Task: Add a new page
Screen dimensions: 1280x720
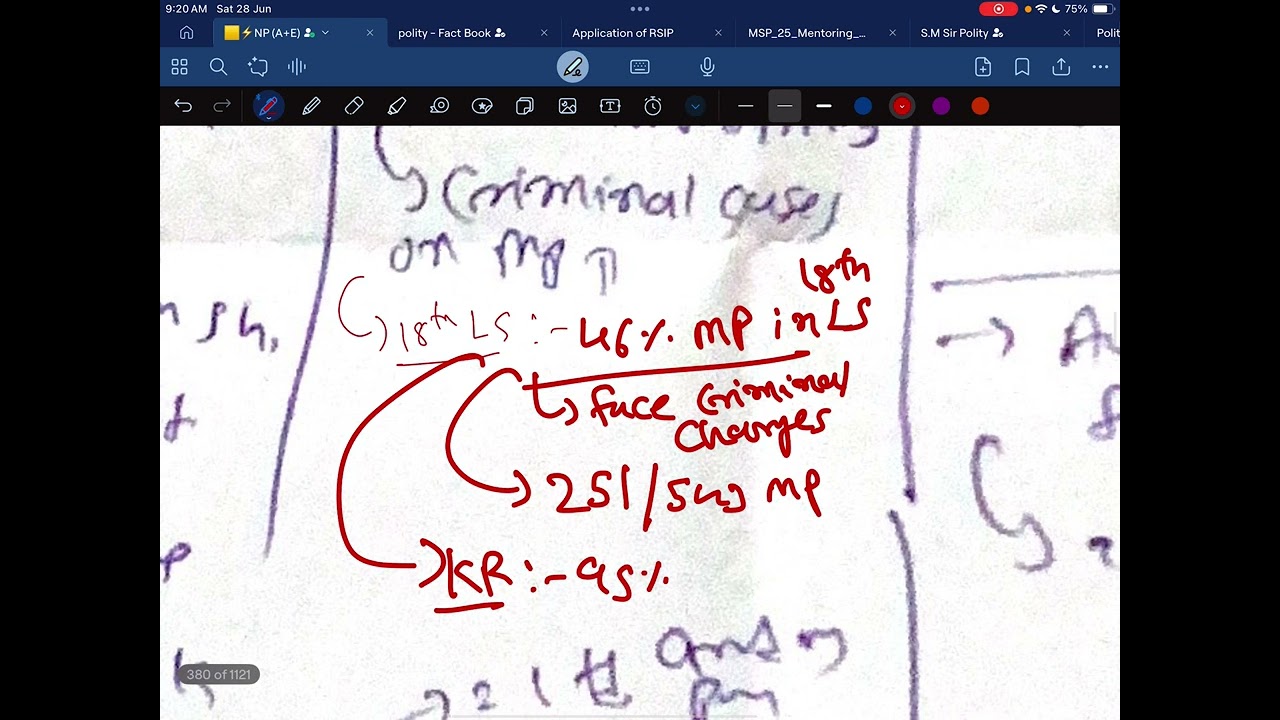Action: click(983, 67)
